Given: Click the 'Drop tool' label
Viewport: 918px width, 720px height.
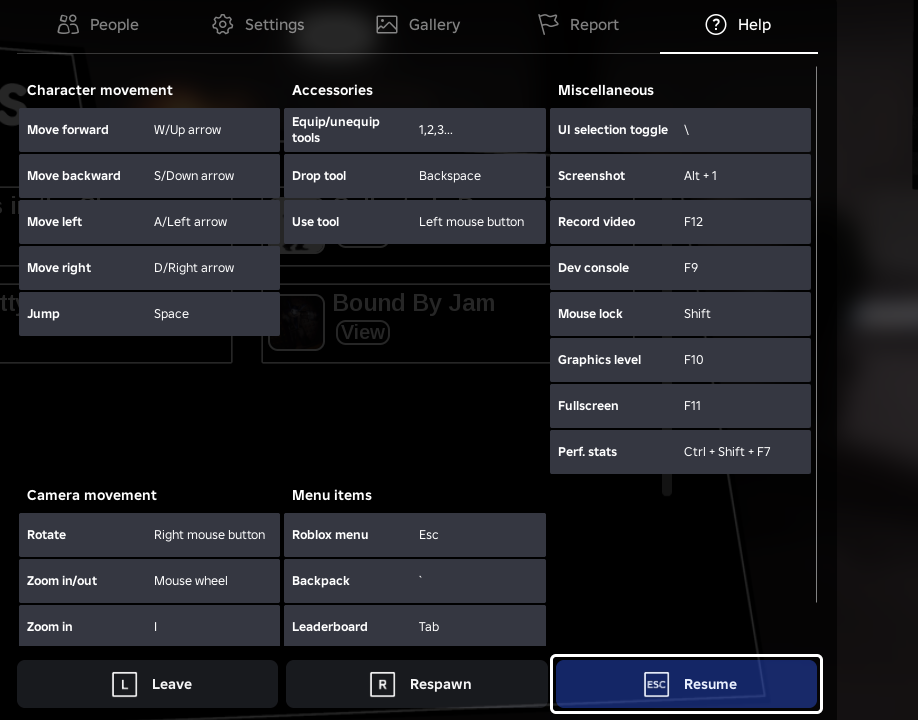Looking at the screenshot, I should [319, 176].
